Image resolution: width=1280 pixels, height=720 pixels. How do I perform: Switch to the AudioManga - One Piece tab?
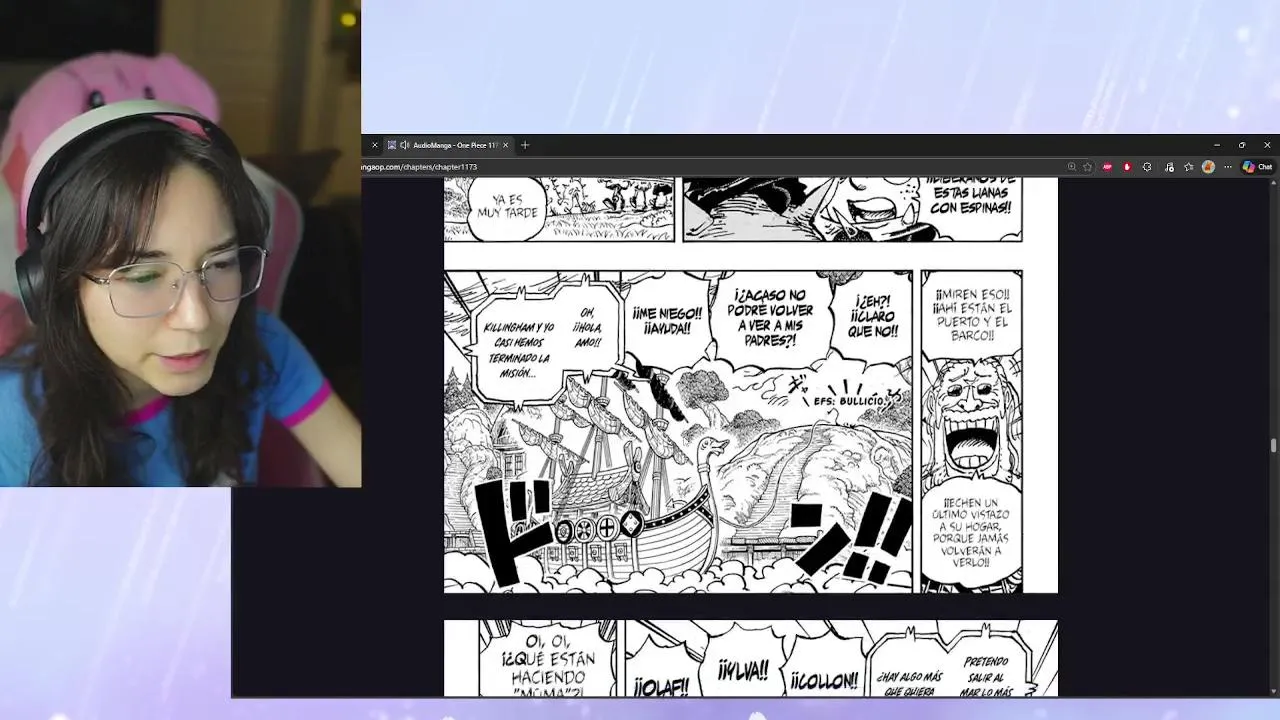(x=449, y=145)
